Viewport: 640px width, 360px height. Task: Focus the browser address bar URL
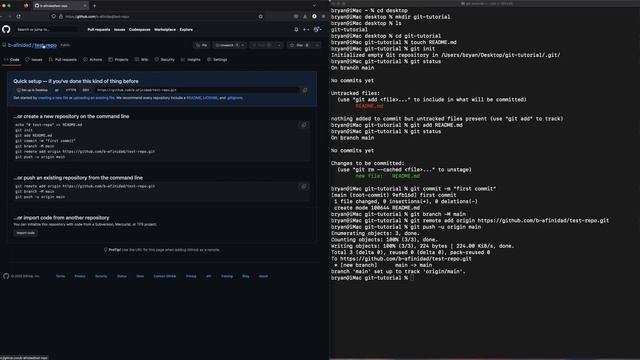click(98, 17)
